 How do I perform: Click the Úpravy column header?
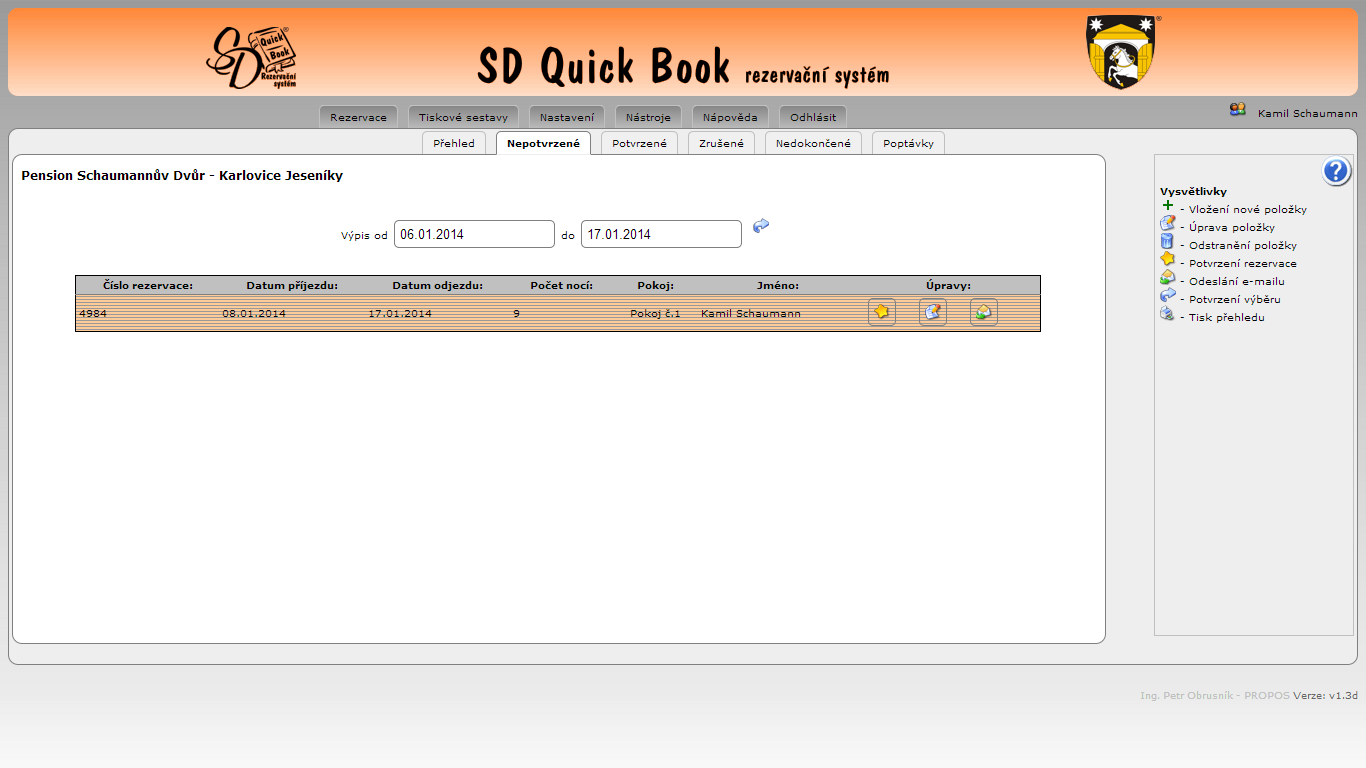948,285
